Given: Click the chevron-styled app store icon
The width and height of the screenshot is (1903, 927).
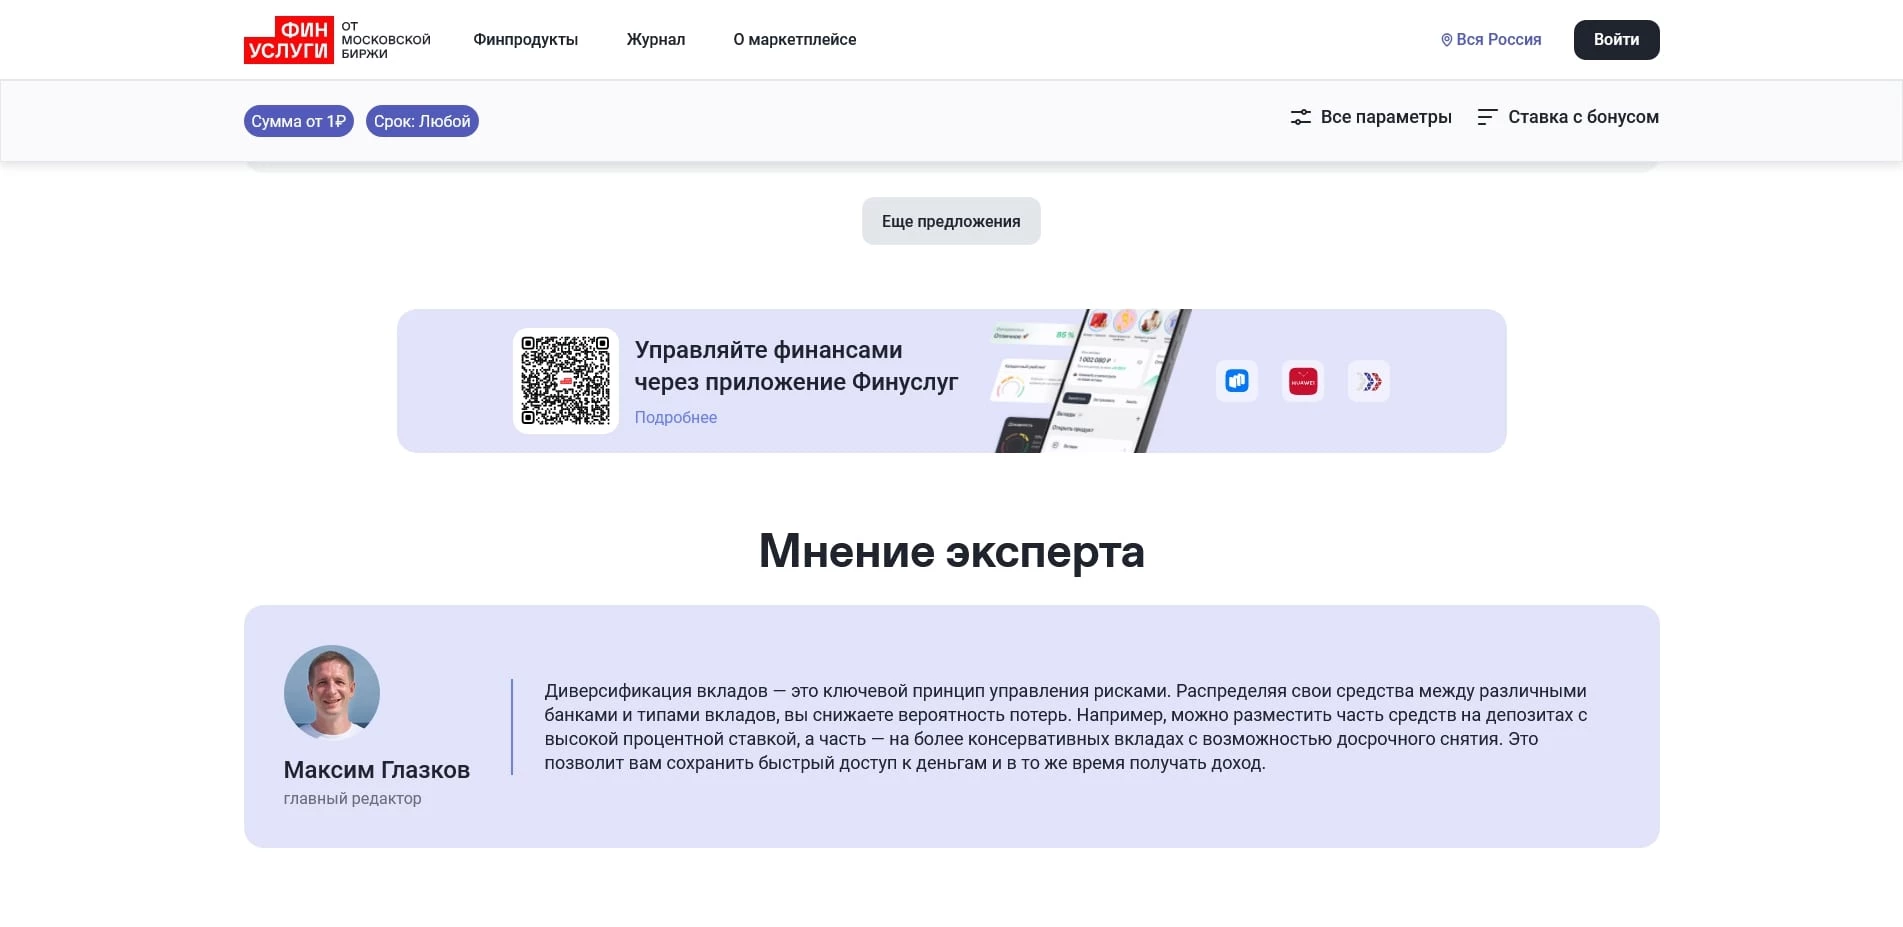Looking at the screenshot, I should pyautogui.click(x=1369, y=381).
